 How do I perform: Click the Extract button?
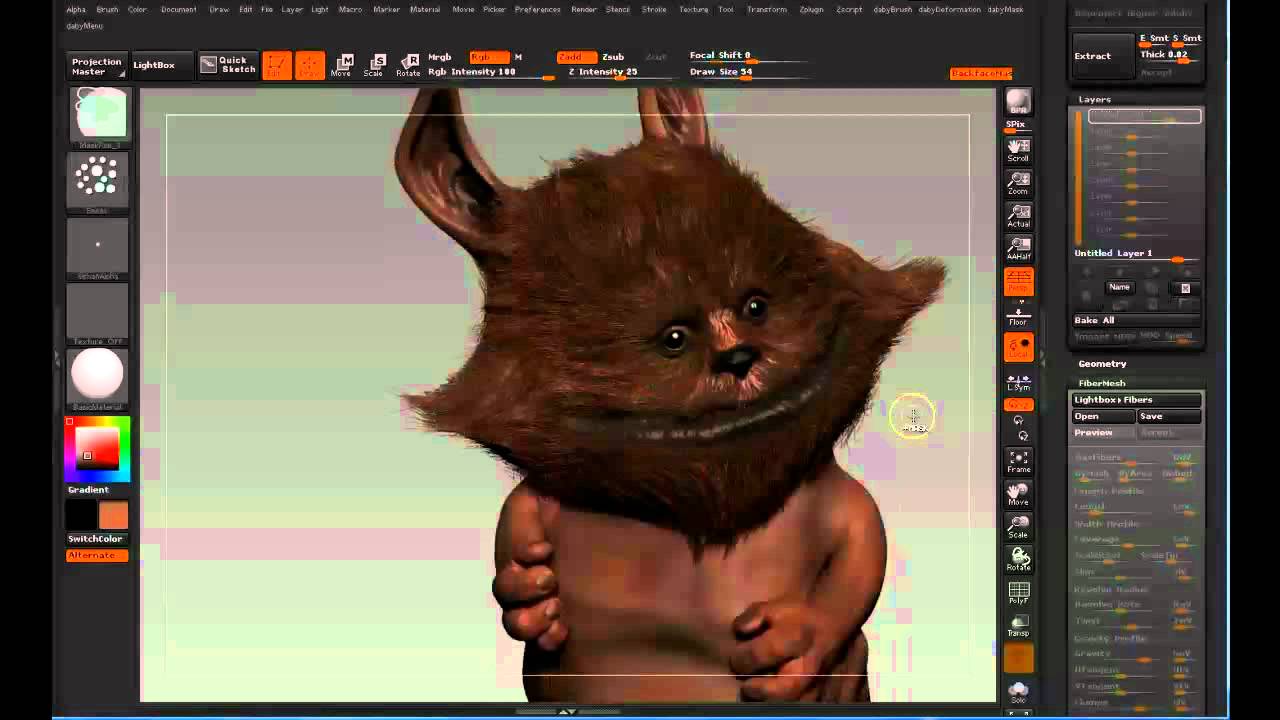(1105, 56)
